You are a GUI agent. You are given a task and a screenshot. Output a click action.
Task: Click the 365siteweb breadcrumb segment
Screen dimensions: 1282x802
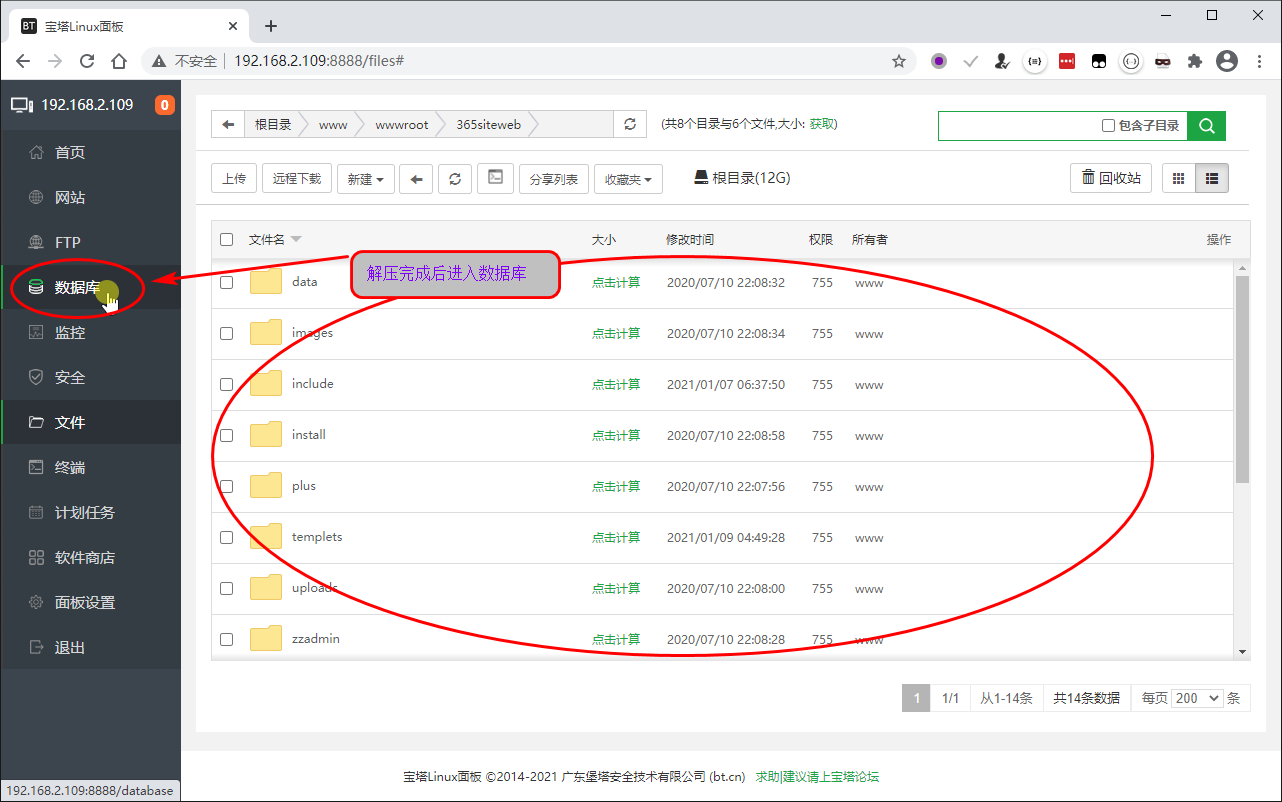[488, 125]
